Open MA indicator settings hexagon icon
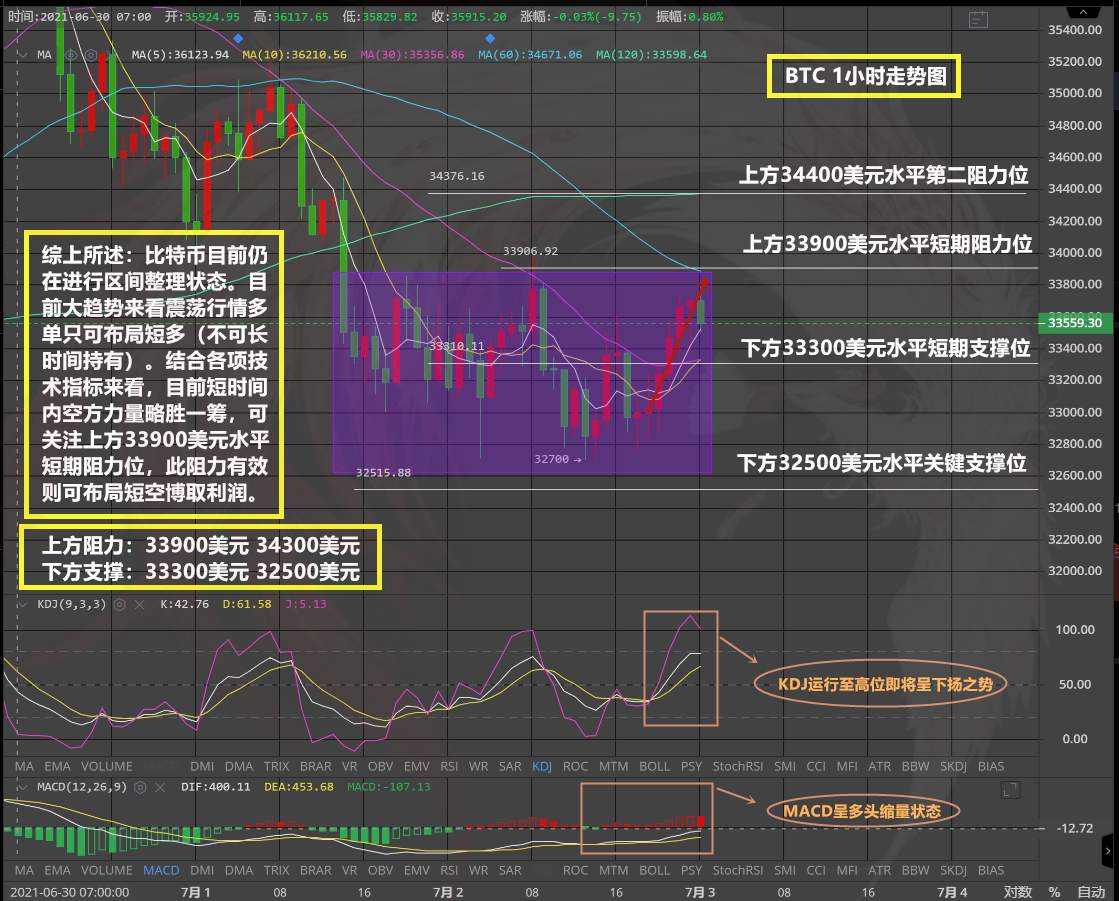1119x901 pixels. click(91, 55)
